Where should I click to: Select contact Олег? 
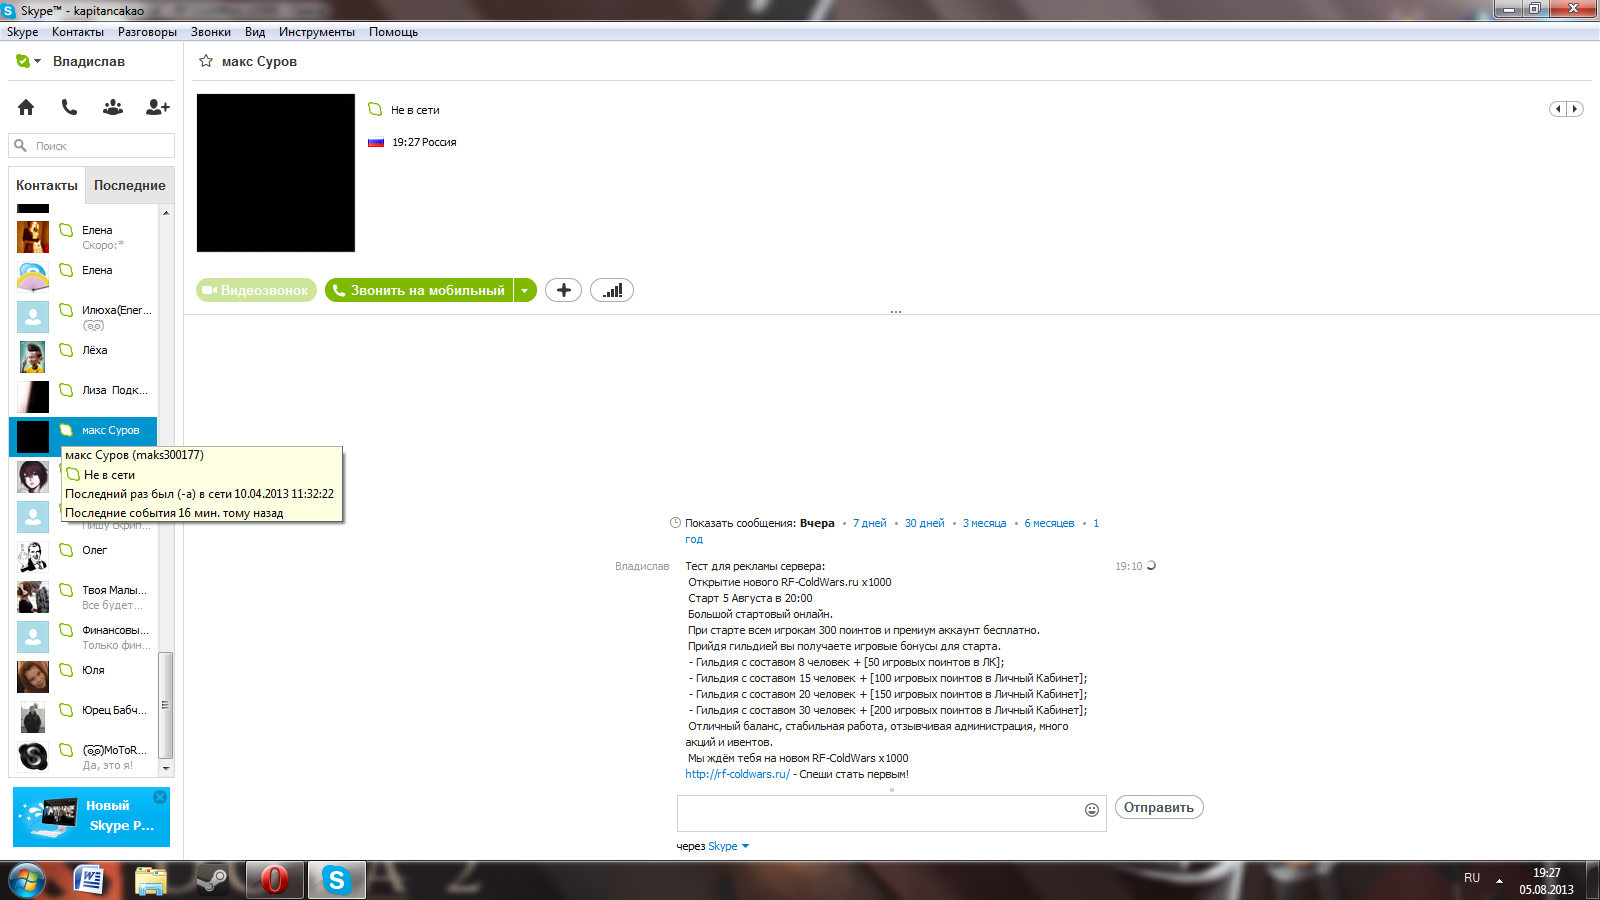point(84,557)
